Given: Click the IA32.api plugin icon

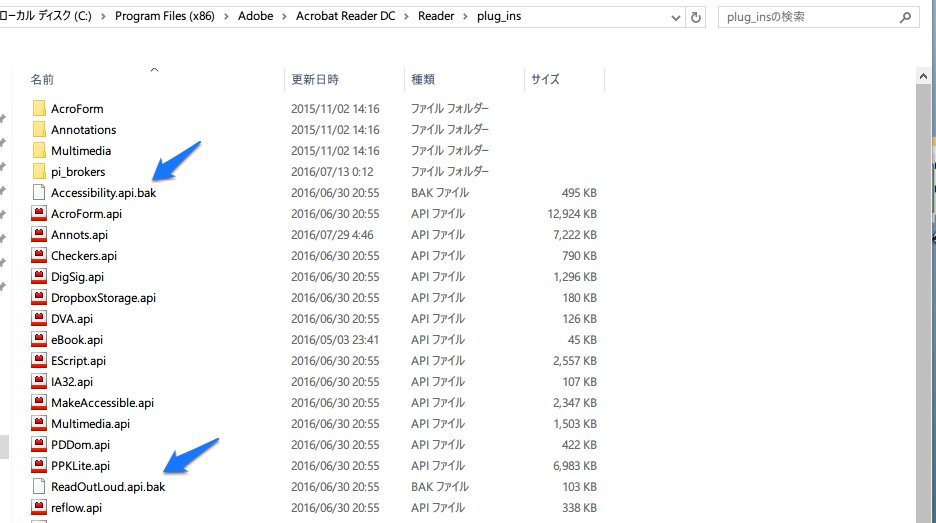Looking at the screenshot, I should pyautogui.click(x=39, y=381).
